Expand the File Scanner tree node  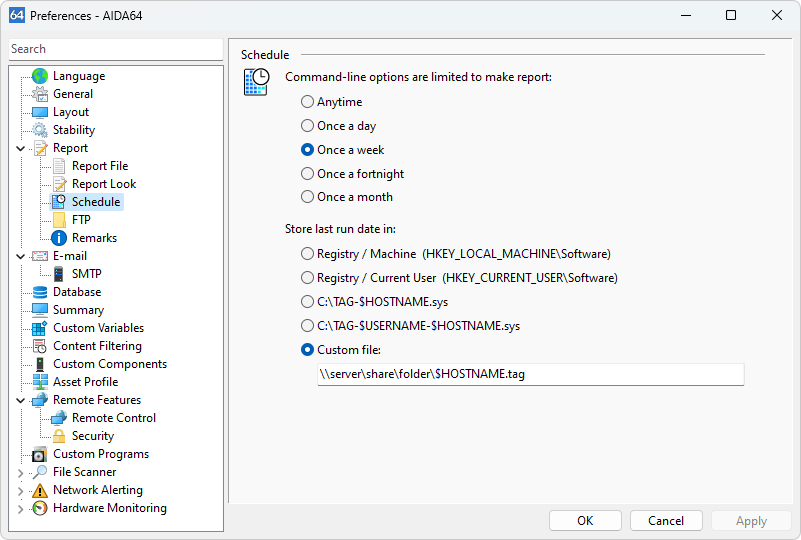(21, 472)
